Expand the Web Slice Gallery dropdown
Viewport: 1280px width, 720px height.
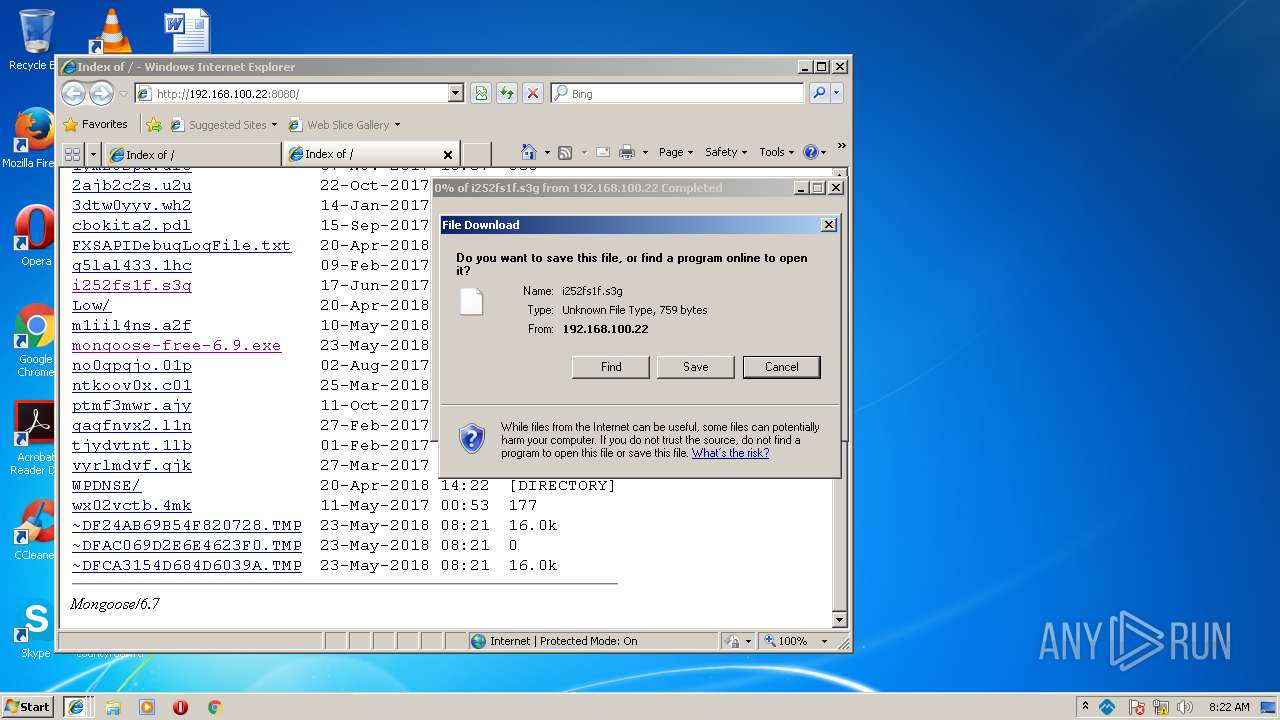[x=397, y=125]
